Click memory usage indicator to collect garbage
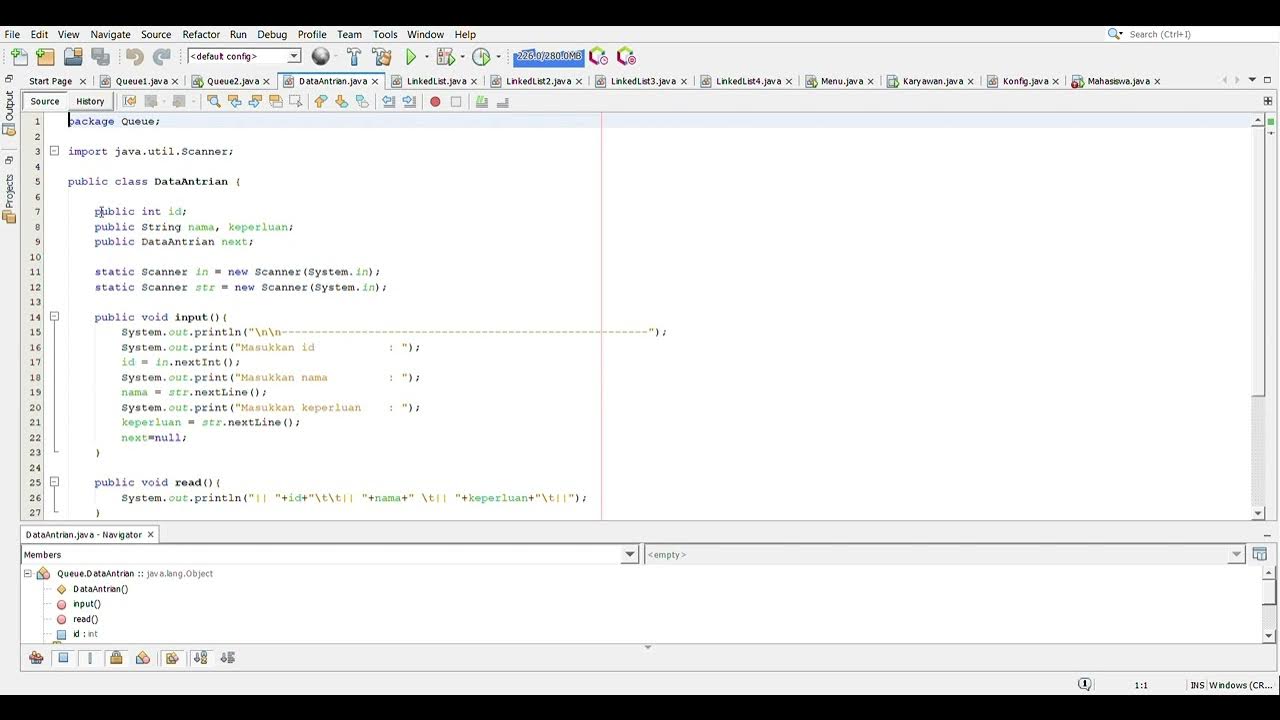The width and height of the screenshot is (1280, 720). click(x=548, y=56)
